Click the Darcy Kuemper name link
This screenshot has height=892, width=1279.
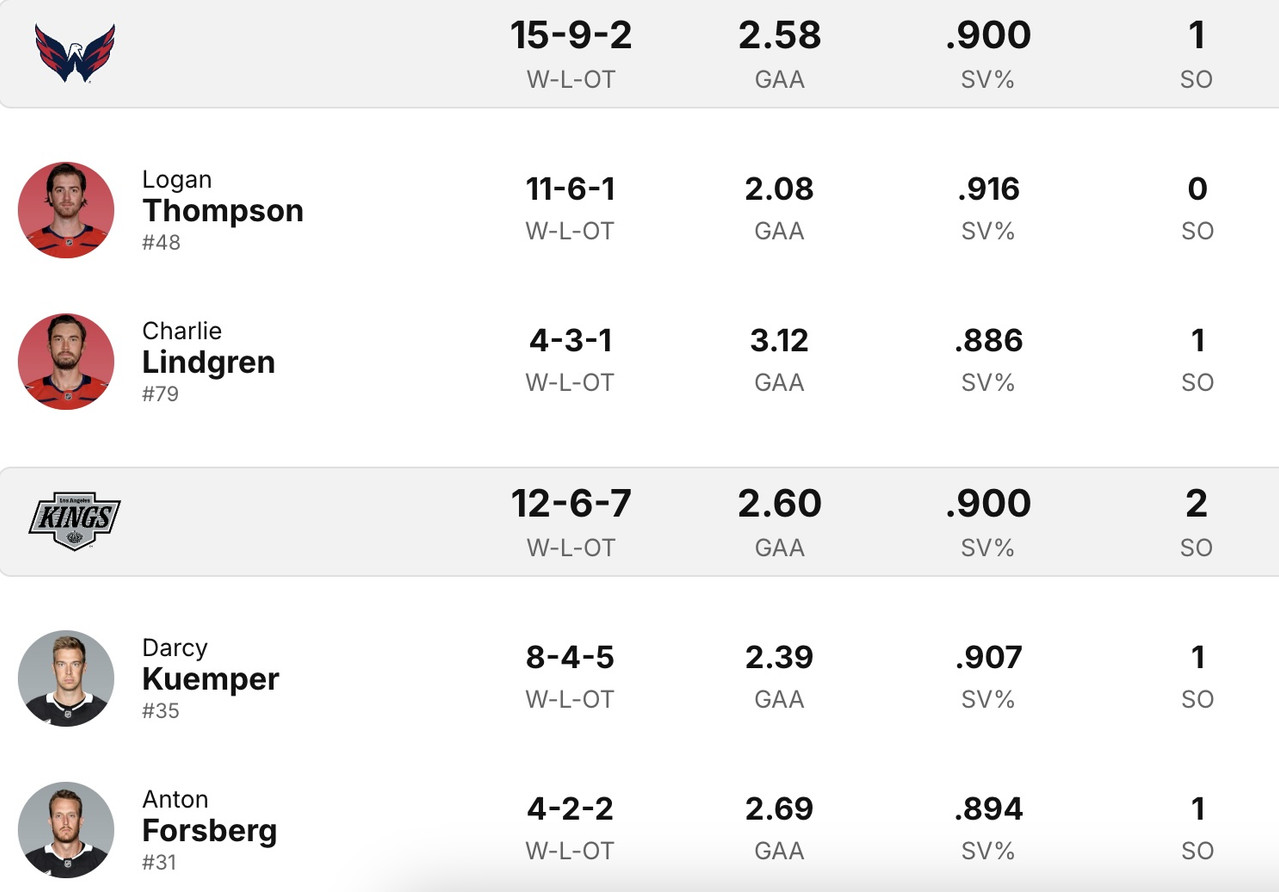(210, 678)
